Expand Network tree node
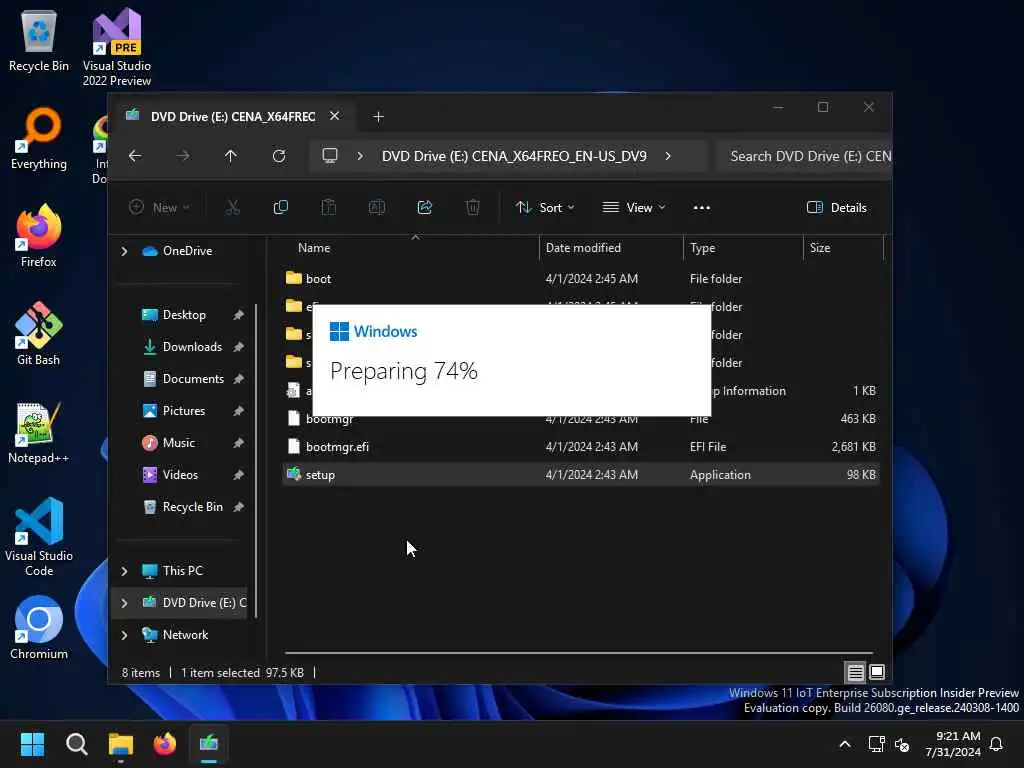Screen dimensions: 1024x768 (124, 635)
